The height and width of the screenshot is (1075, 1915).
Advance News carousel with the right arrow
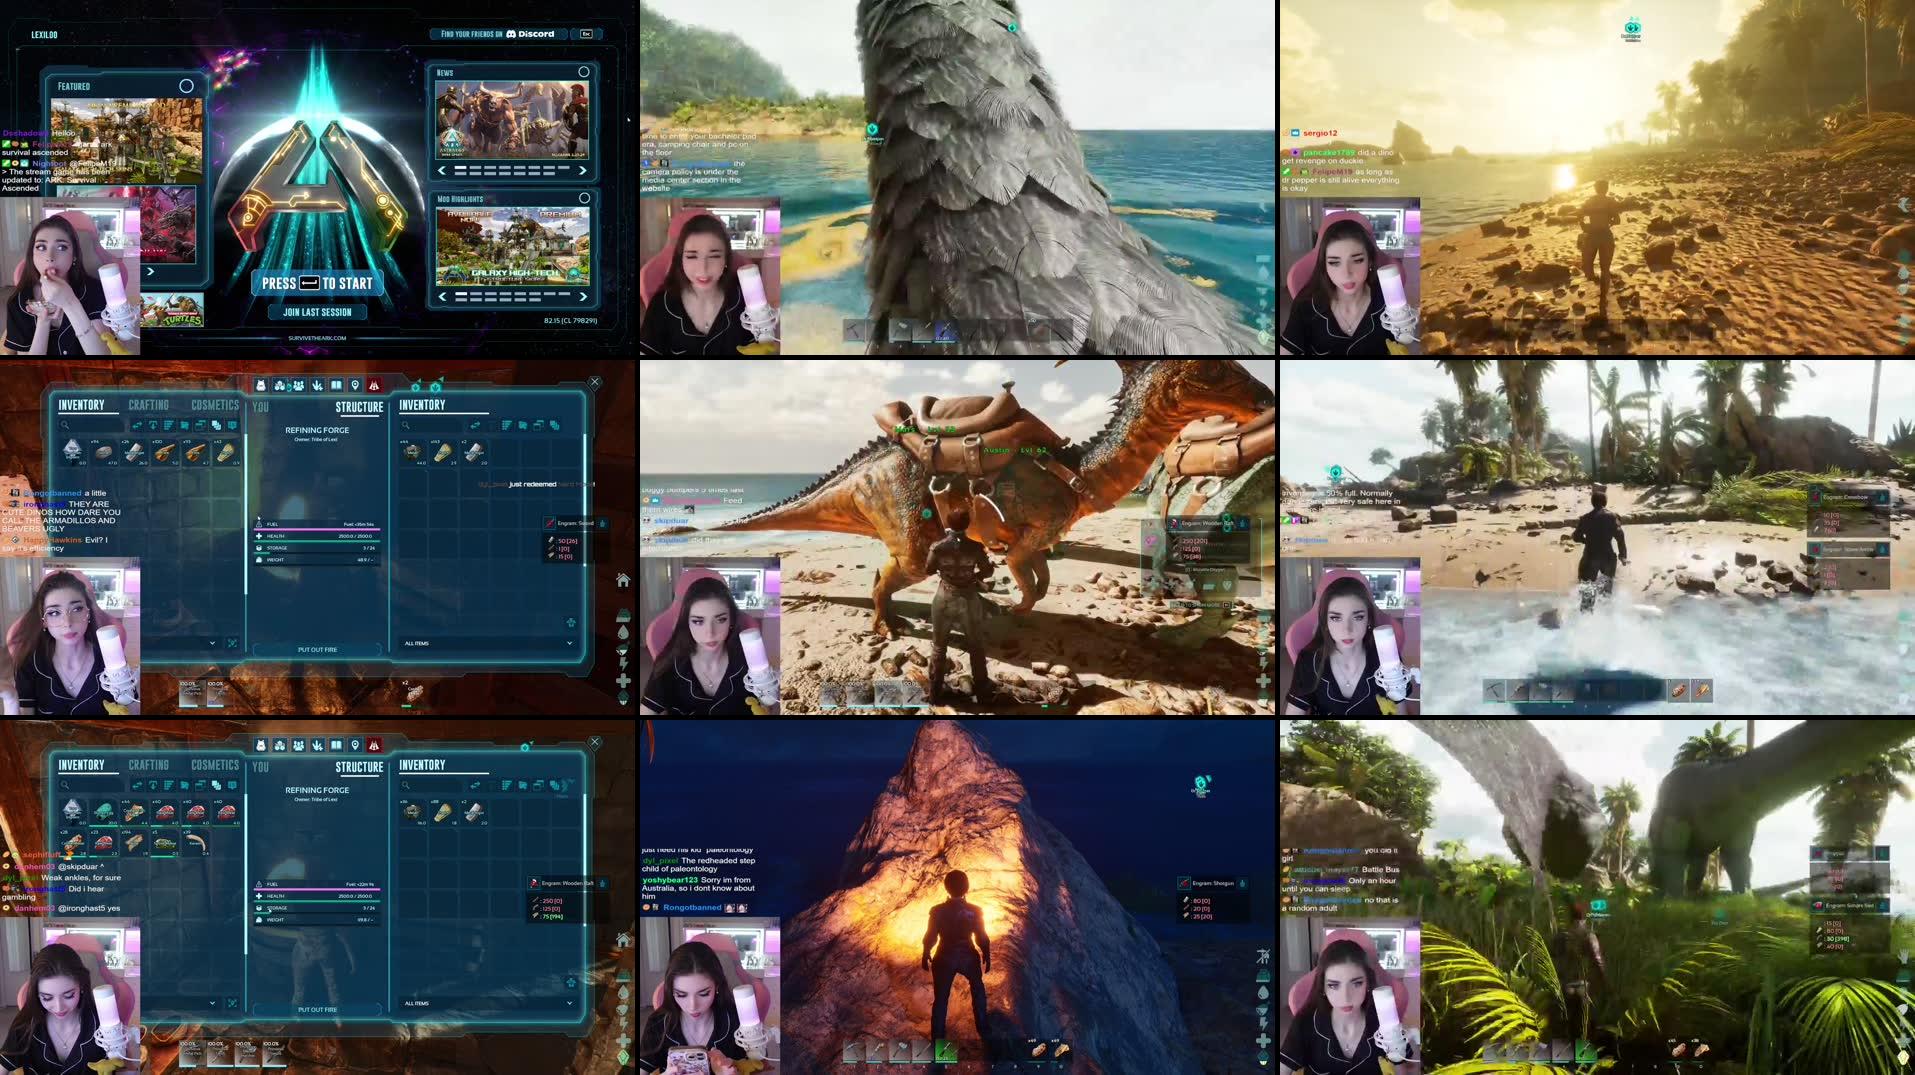point(582,170)
